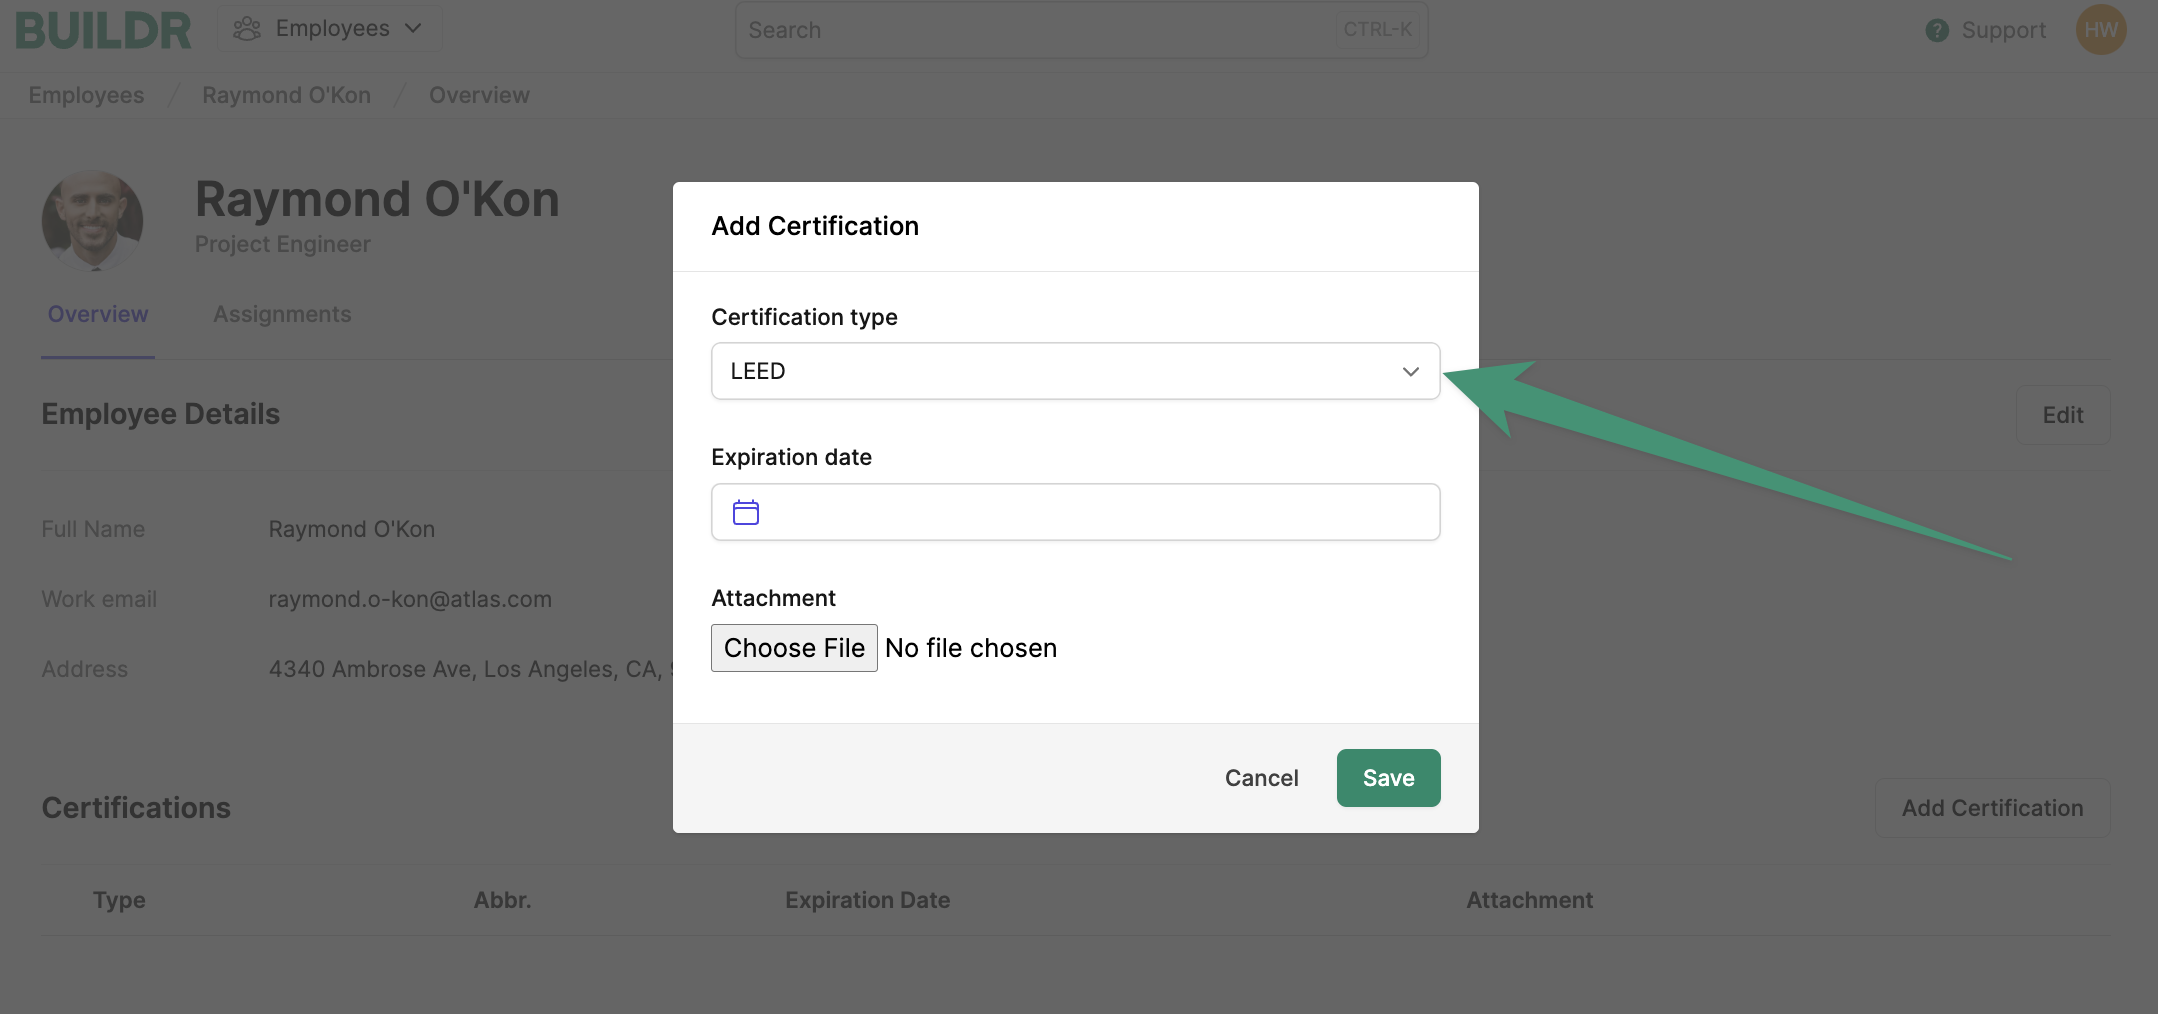Click the Overview breadcrumb

coord(479,95)
